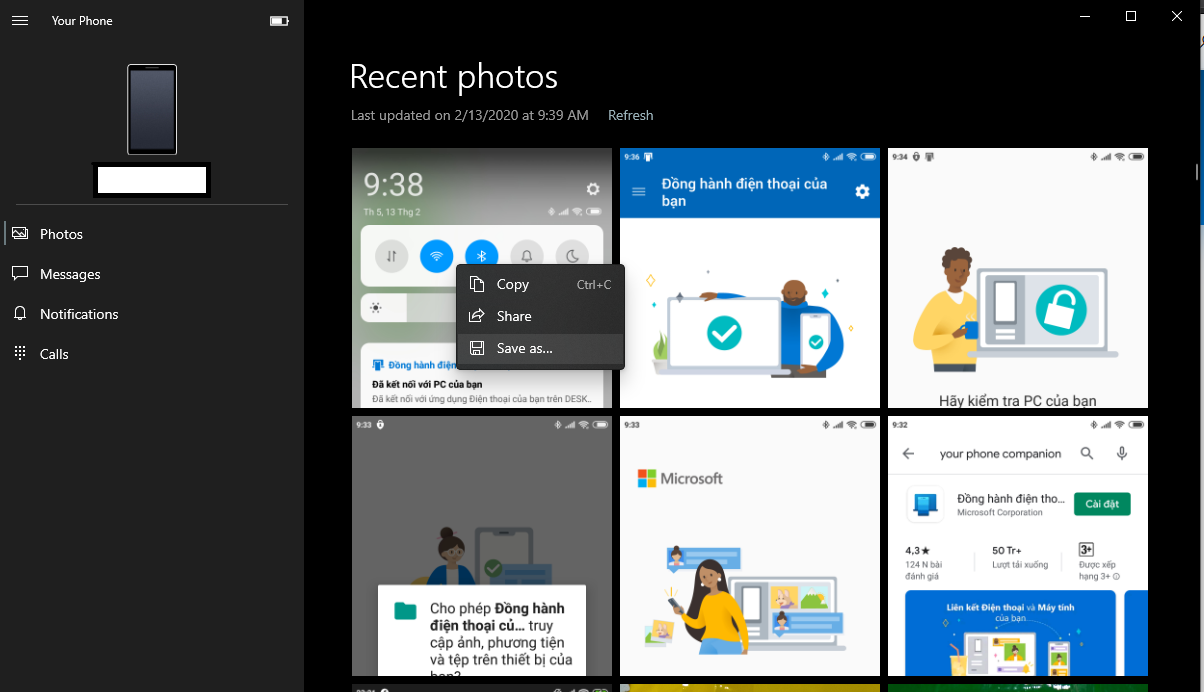The height and width of the screenshot is (692, 1204).
Task: Open the 'your phone companion' Play Store screenshot
Action: click(1018, 546)
